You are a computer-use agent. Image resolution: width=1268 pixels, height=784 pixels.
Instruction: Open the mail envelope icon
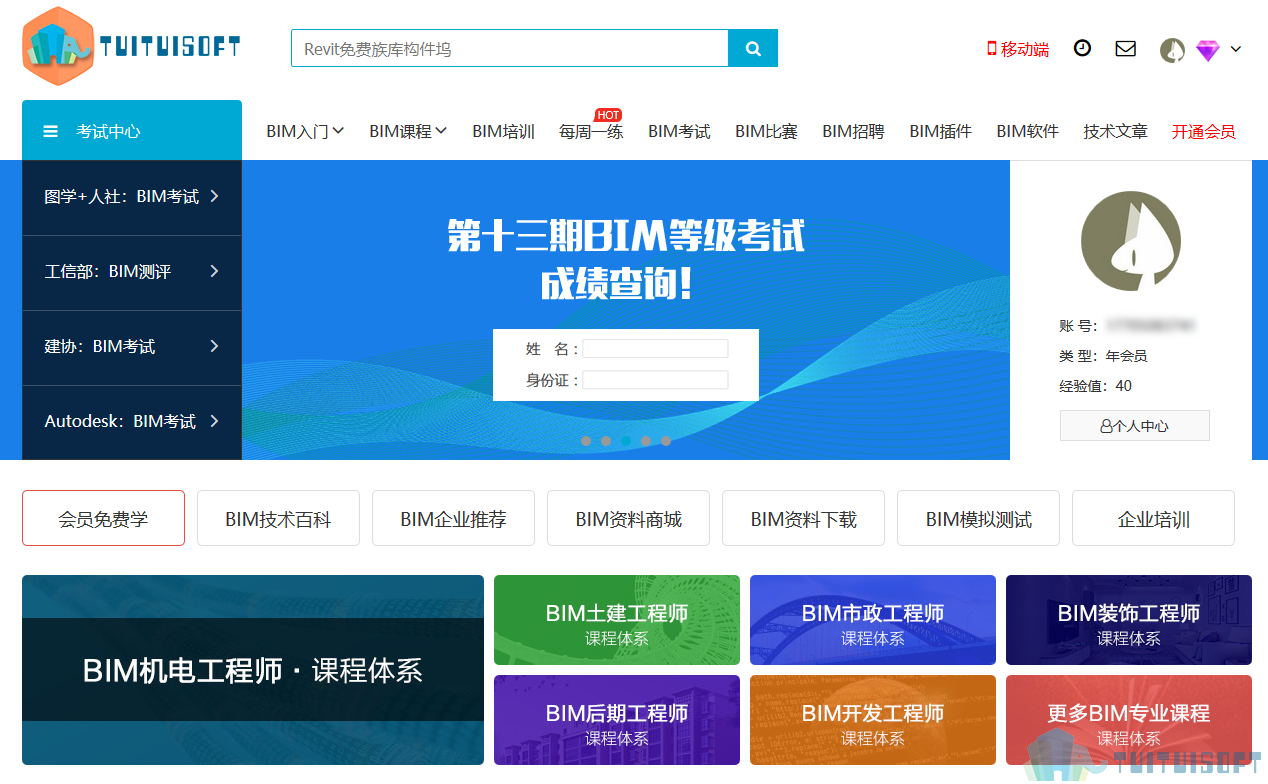pos(1126,48)
